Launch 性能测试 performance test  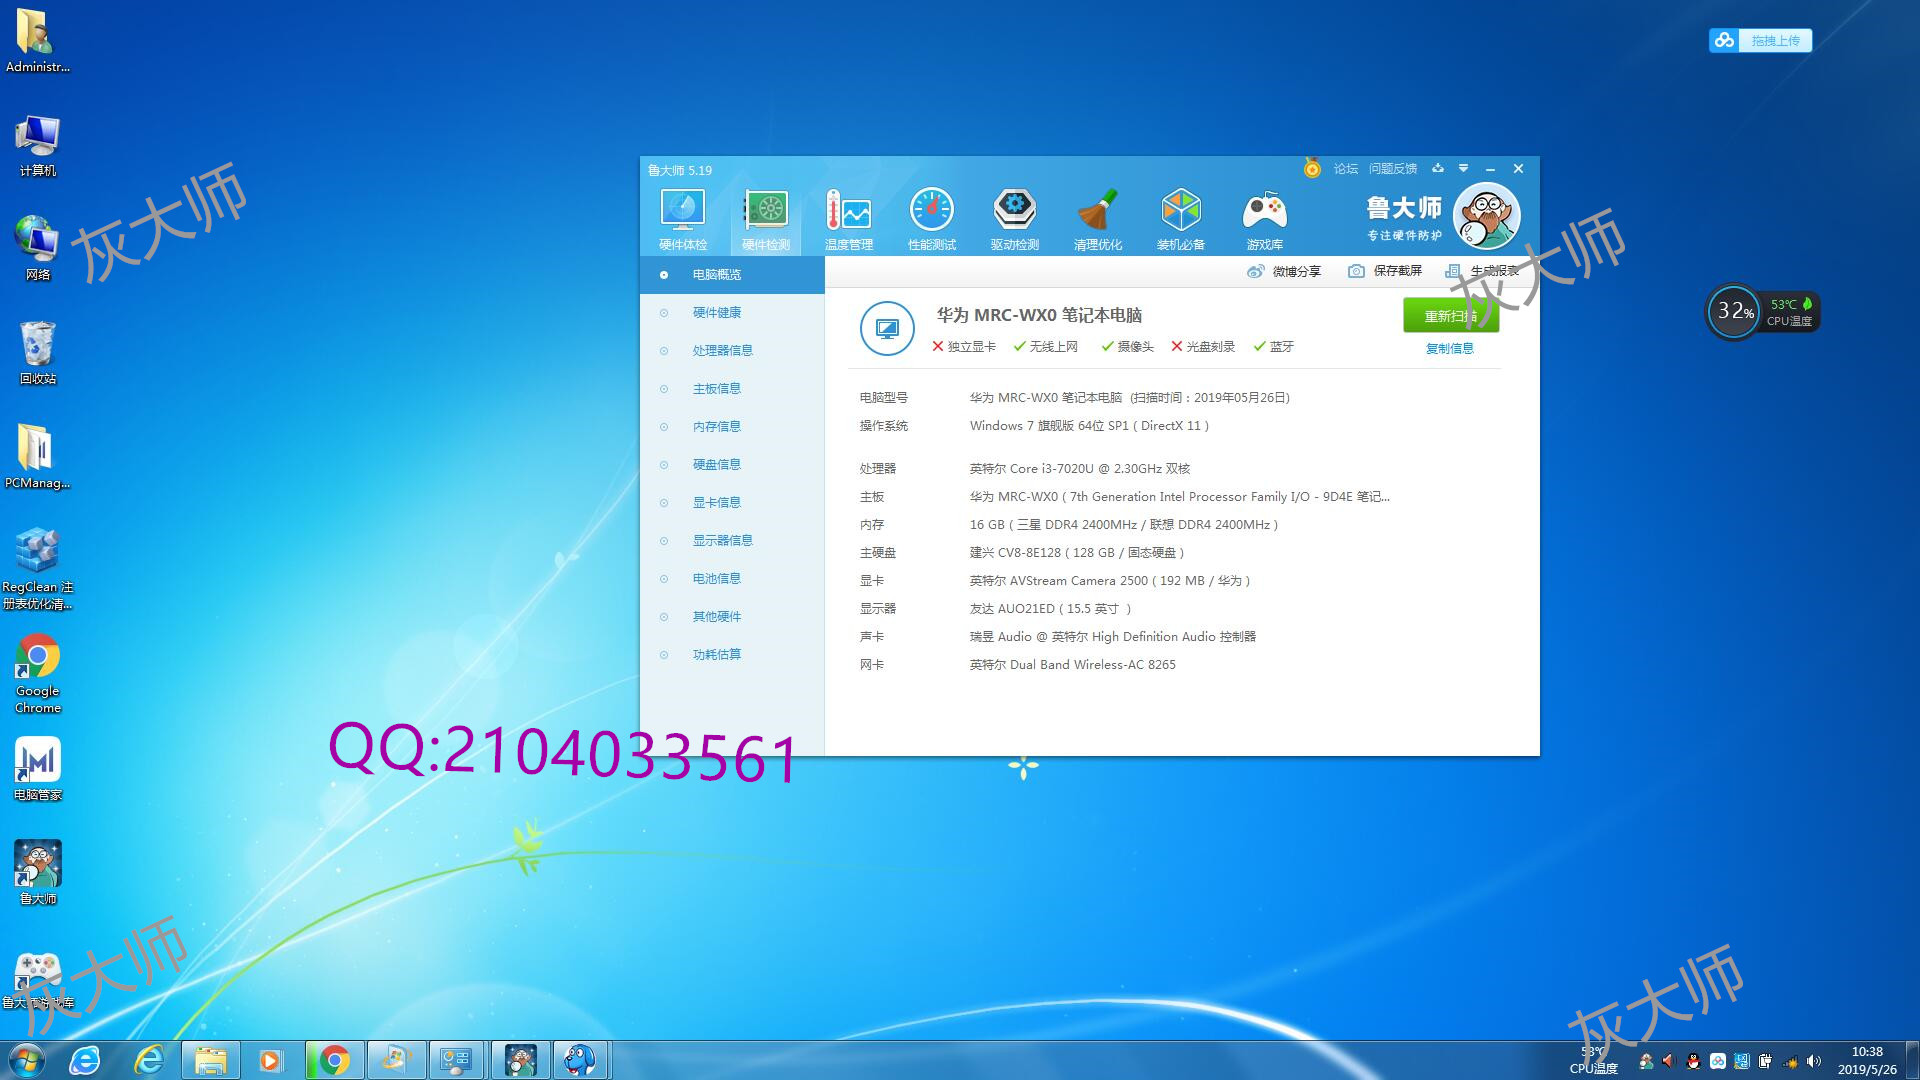[x=932, y=220]
